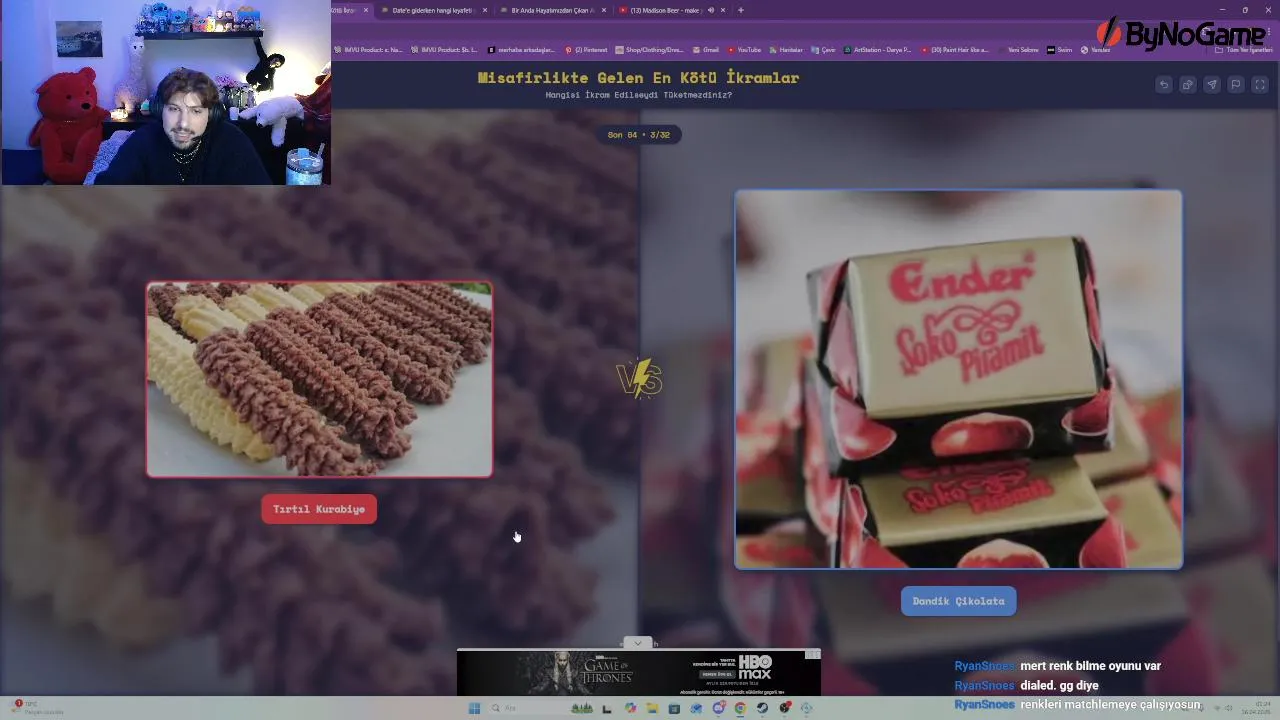Screen dimensions: 1280x720
Task: Open the merhaba arkadaşlar bookmark
Action: [x=521, y=50]
